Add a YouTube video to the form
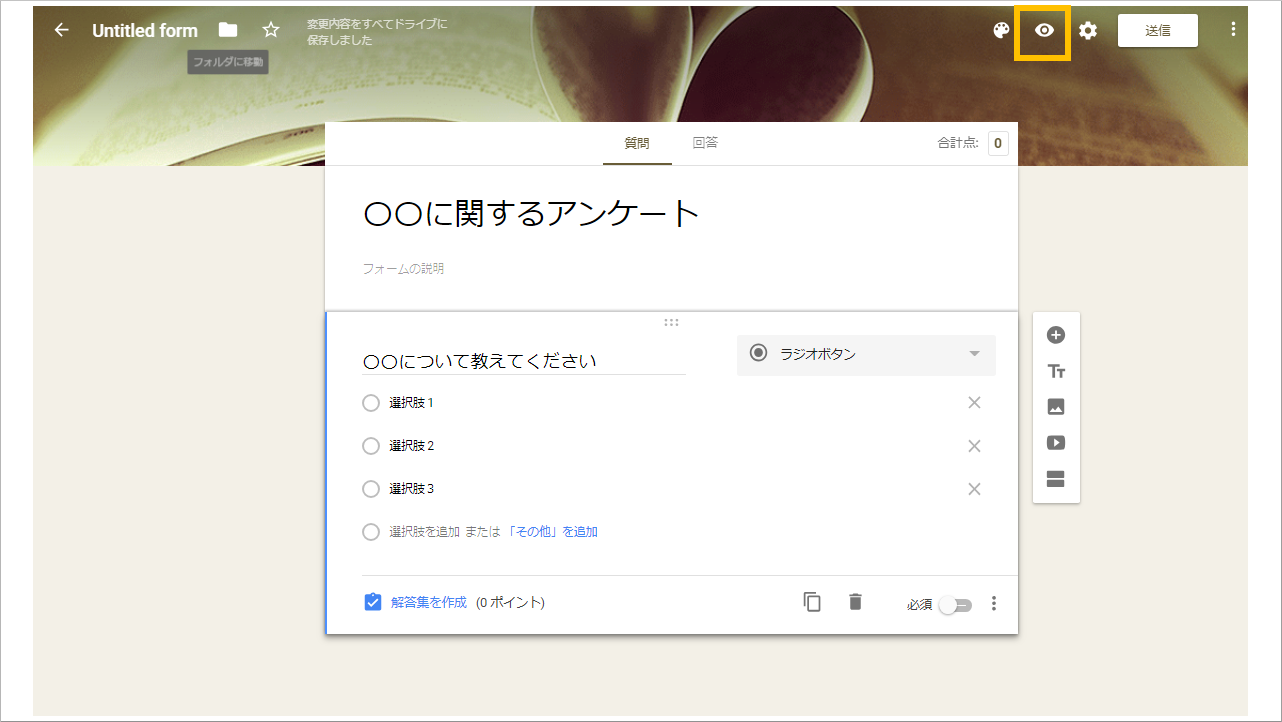Image resolution: width=1282 pixels, height=722 pixels. (x=1056, y=443)
